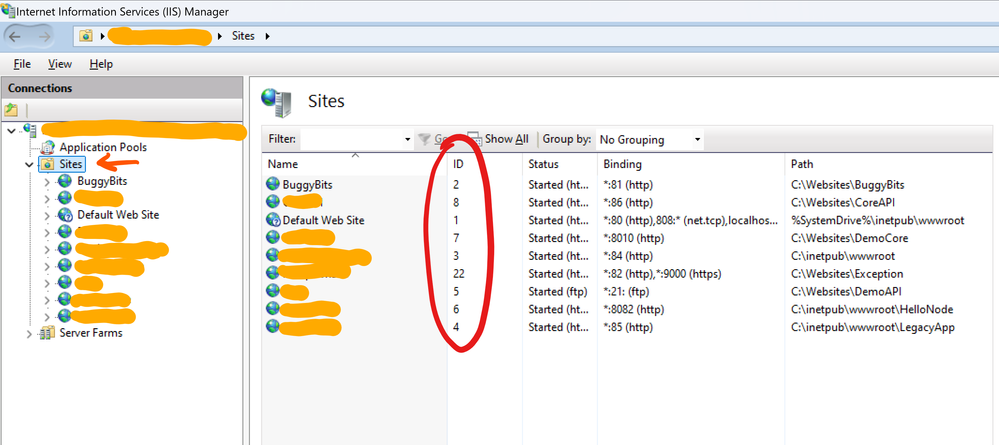The height and width of the screenshot is (445, 999).
Task: Expand the BuggyBits tree node
Action: coord(47,181)
